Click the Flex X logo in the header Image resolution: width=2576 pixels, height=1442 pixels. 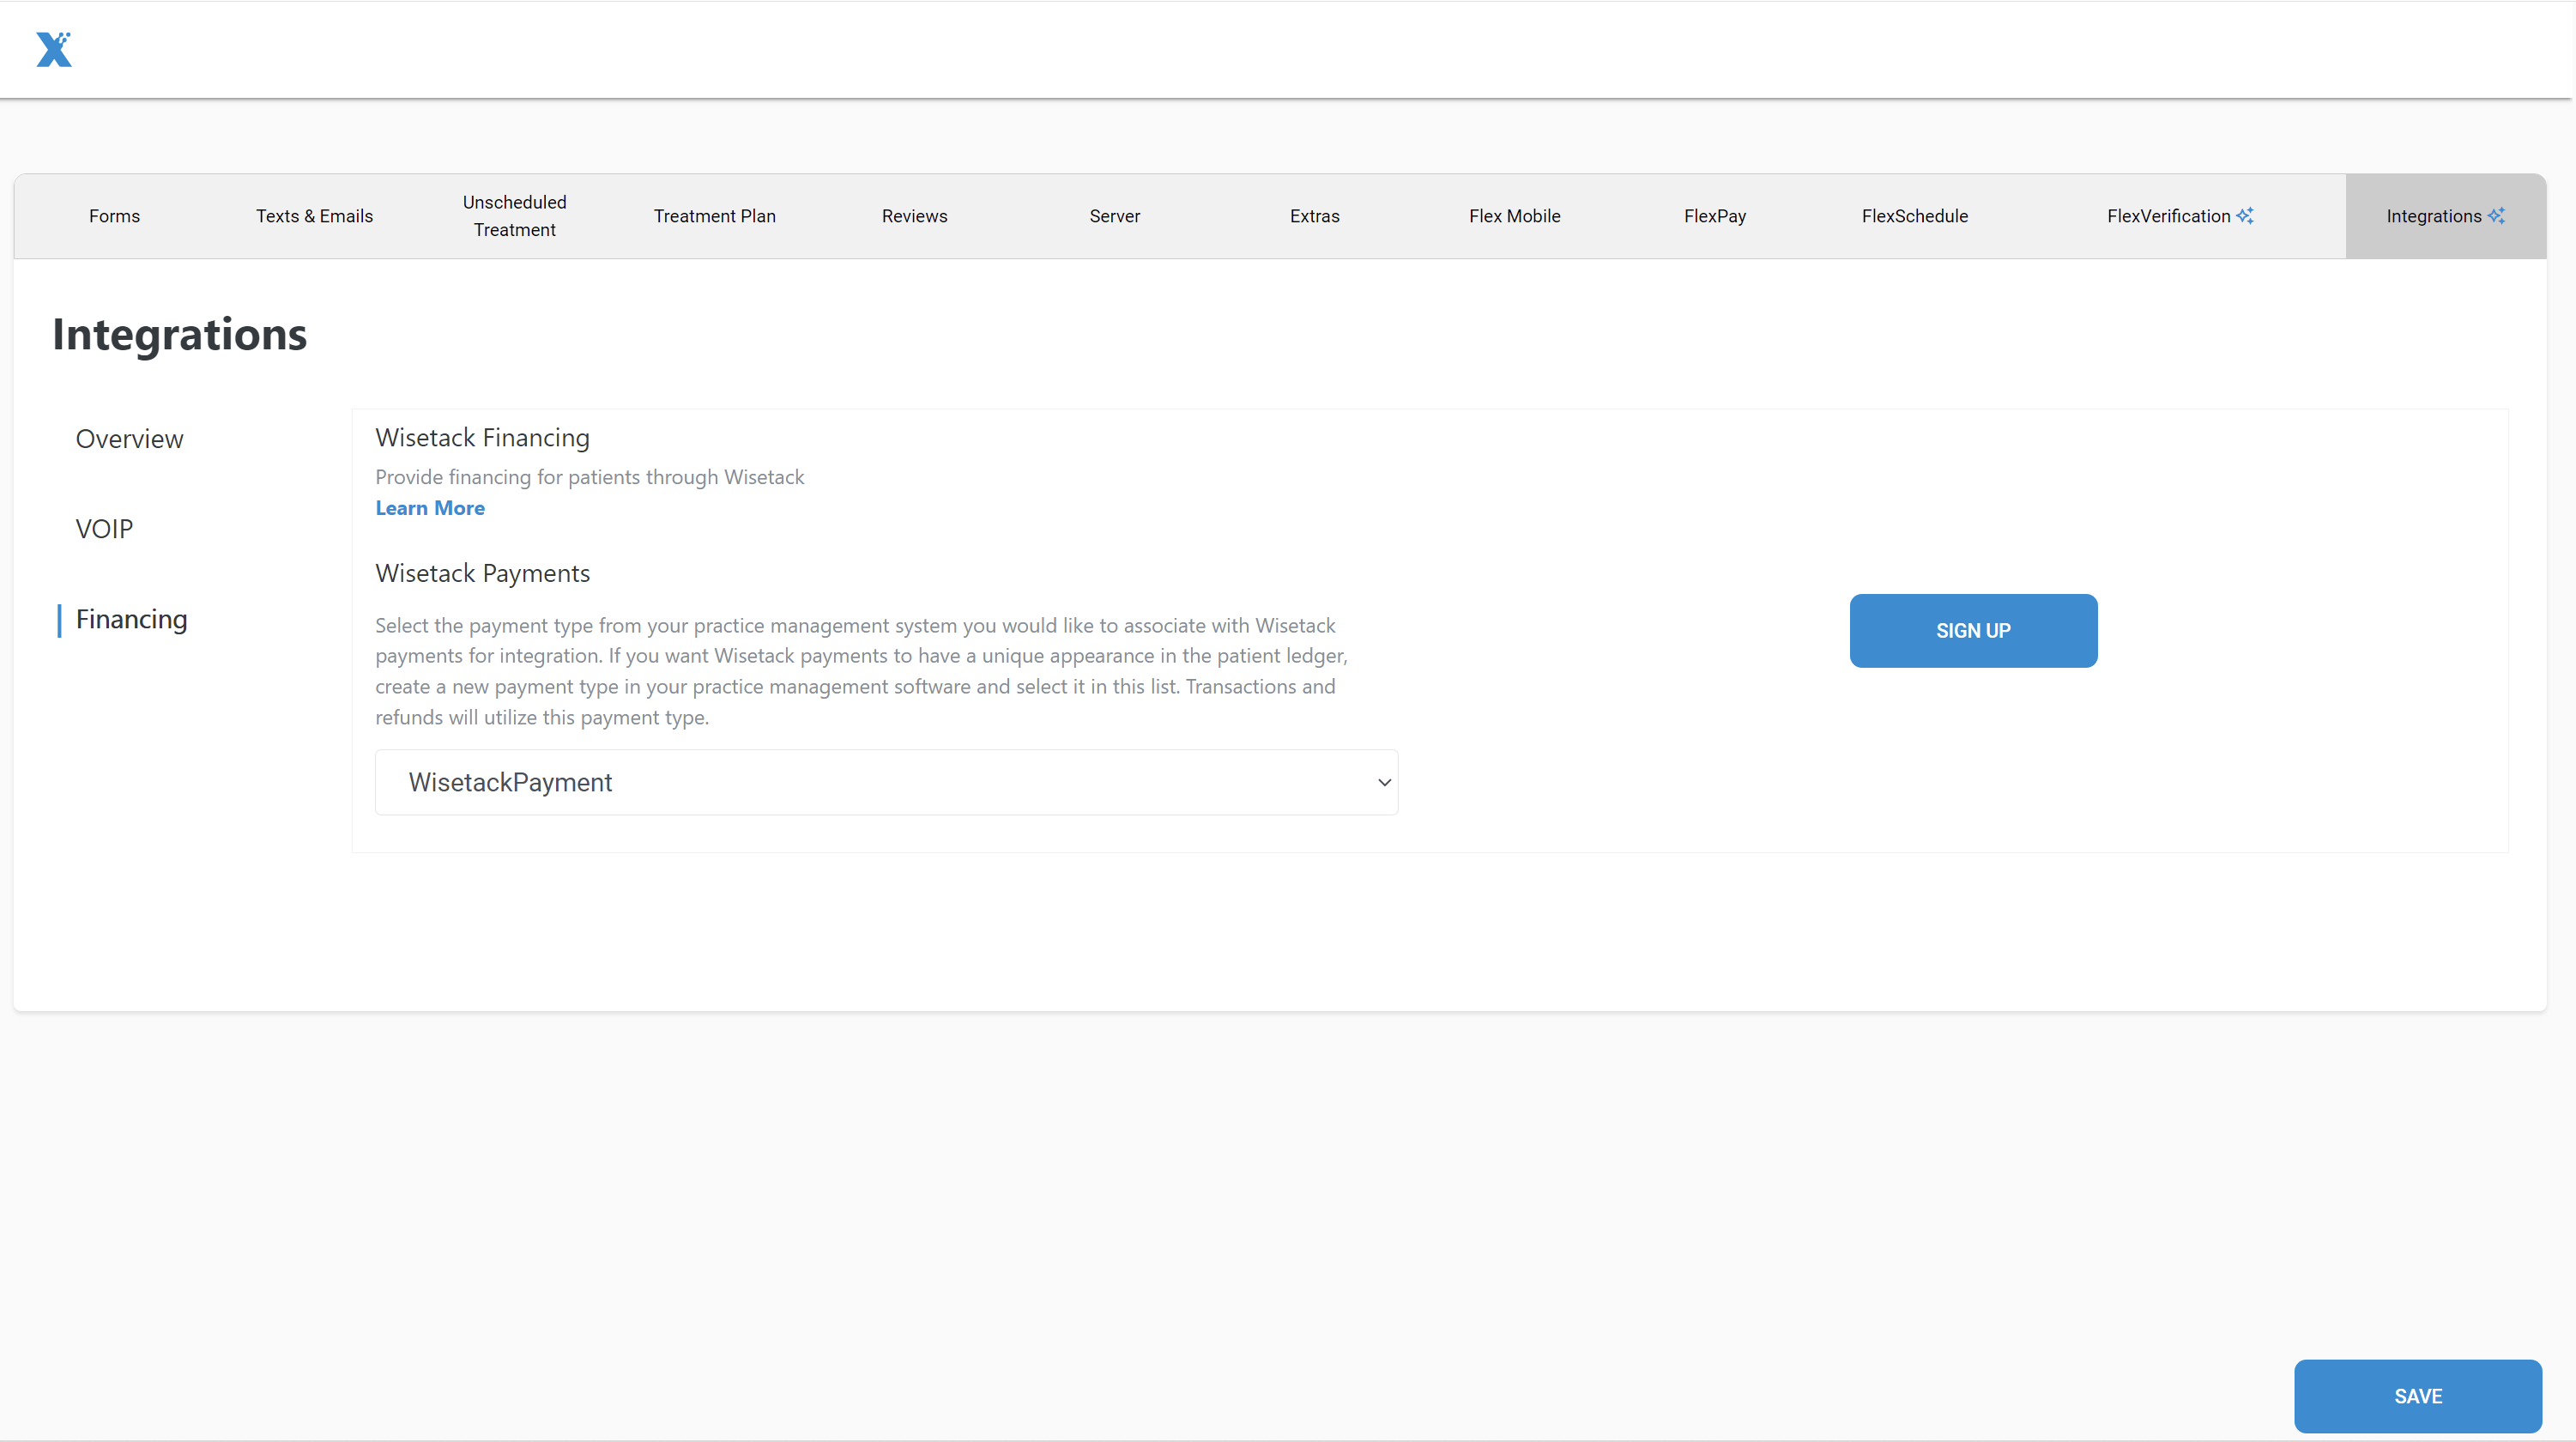coord(55,49)
